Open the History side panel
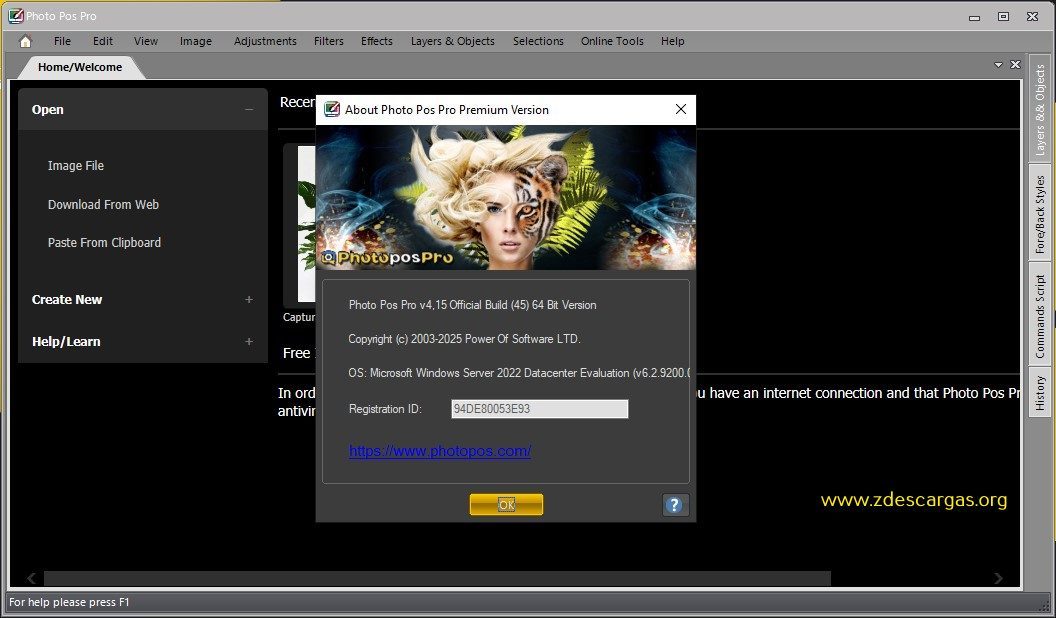Image resolution: width=1056 pixels, height=618 pixels. point(1040,393)
